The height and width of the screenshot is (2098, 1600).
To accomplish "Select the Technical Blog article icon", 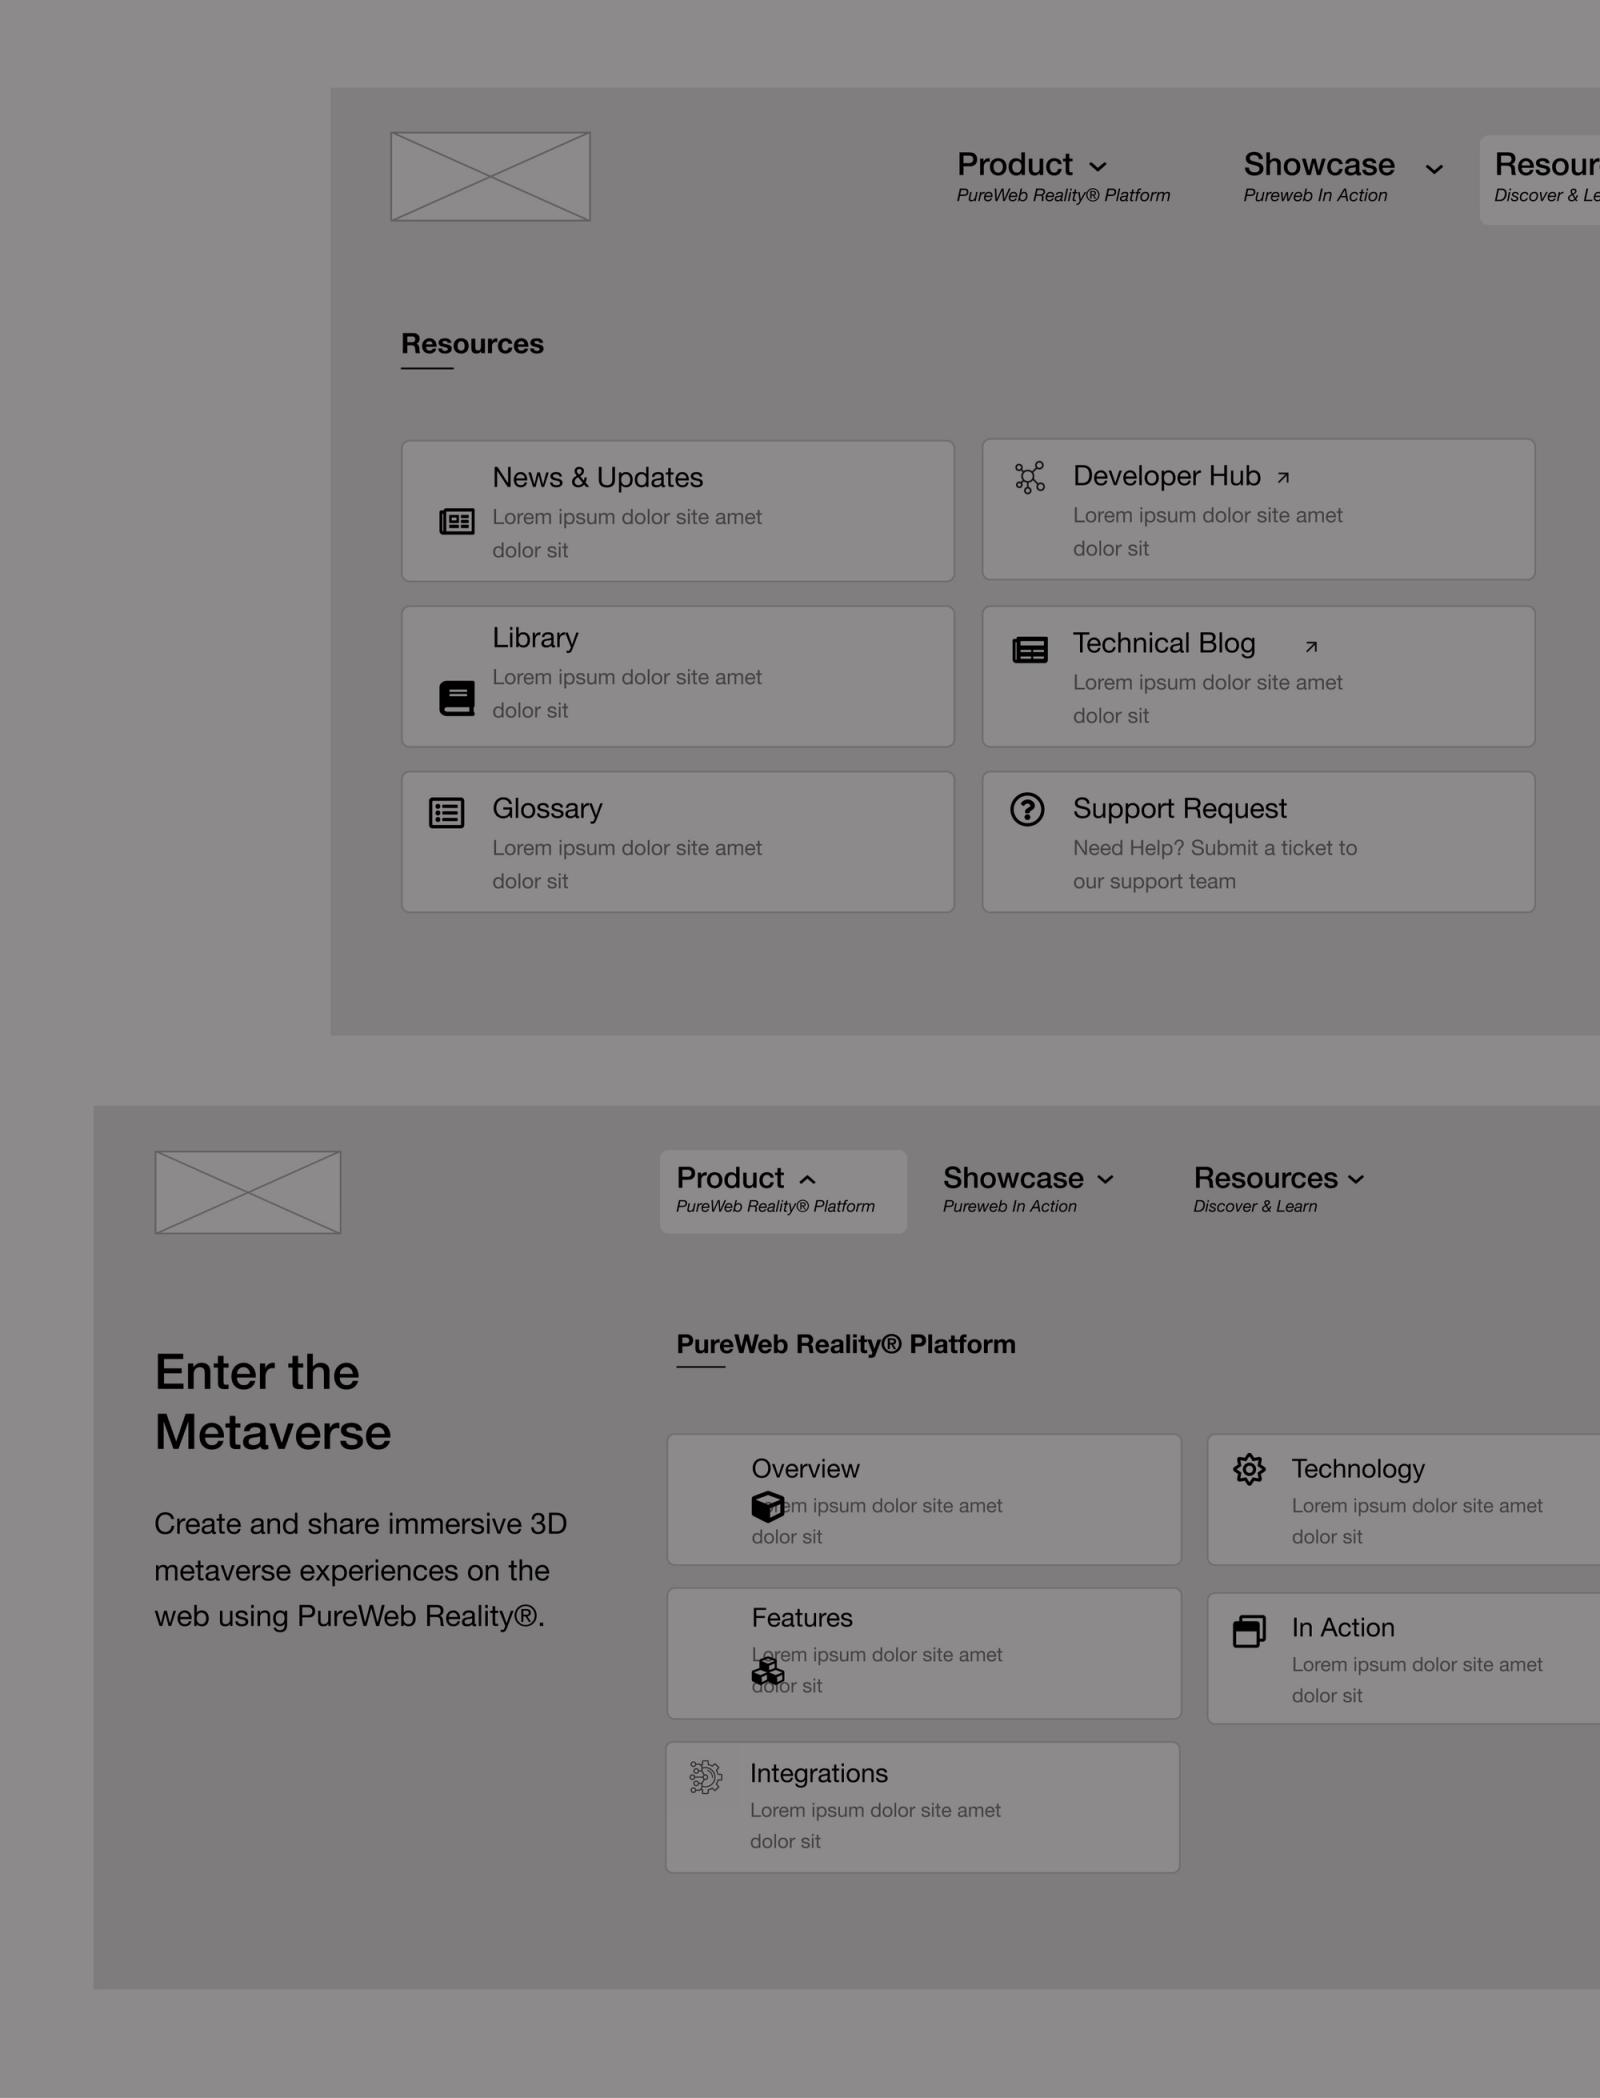I will [1029, 650].
